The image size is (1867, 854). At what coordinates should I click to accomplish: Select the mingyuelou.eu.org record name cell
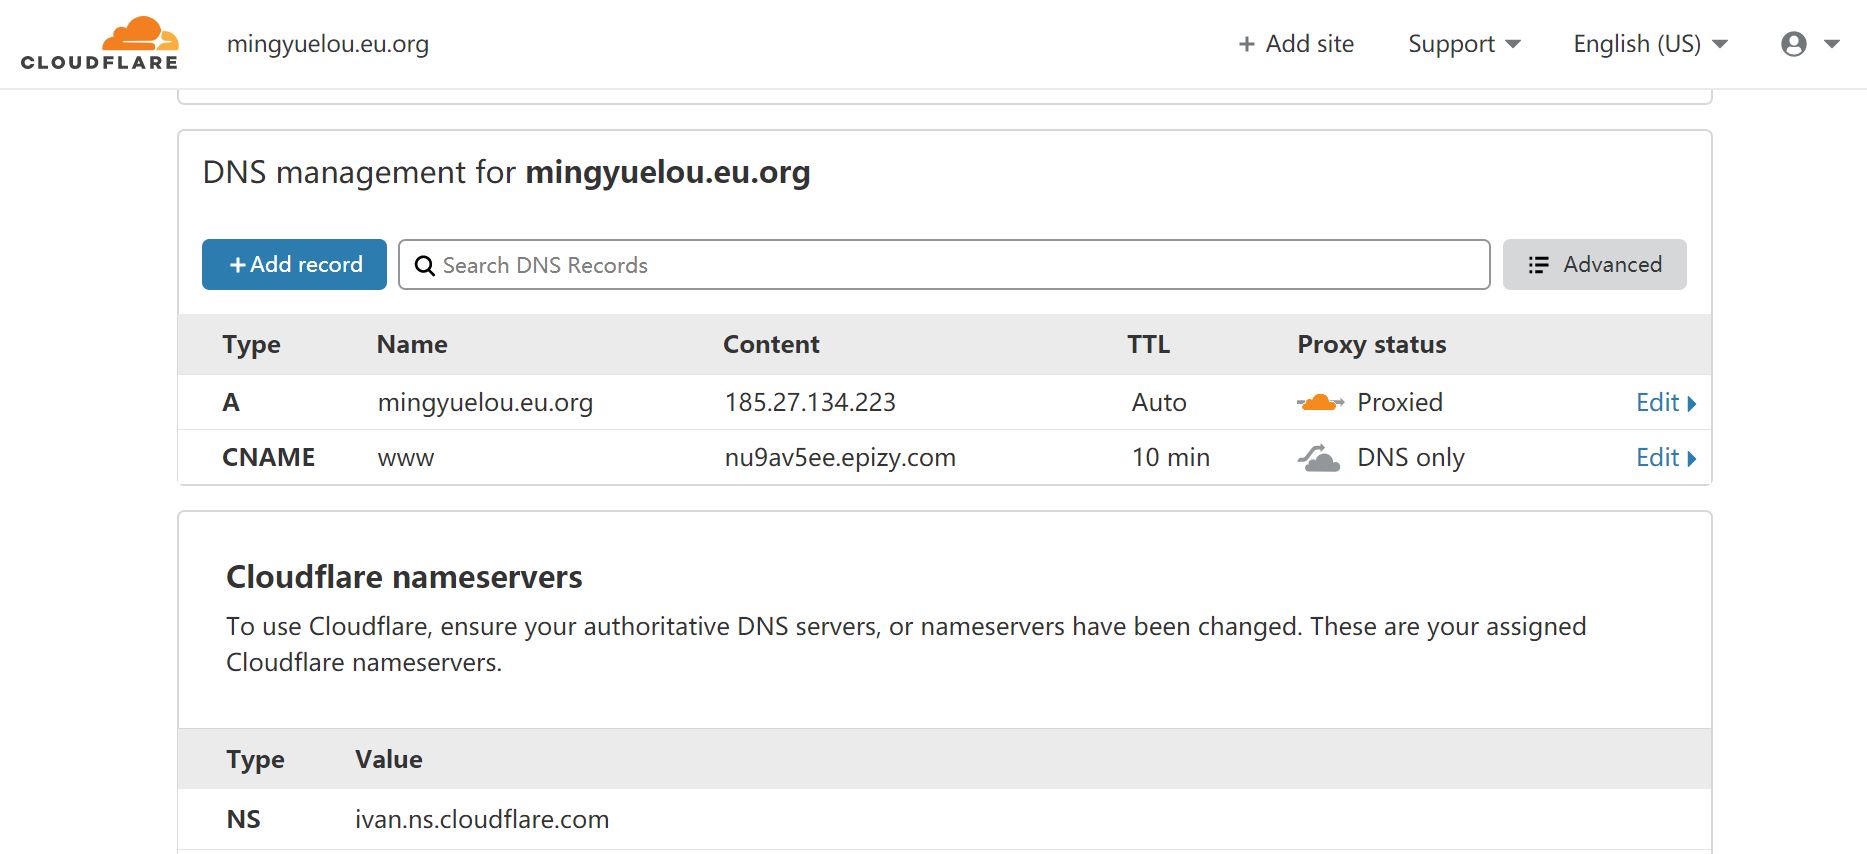pyautogui.click(x=485, y=402)
